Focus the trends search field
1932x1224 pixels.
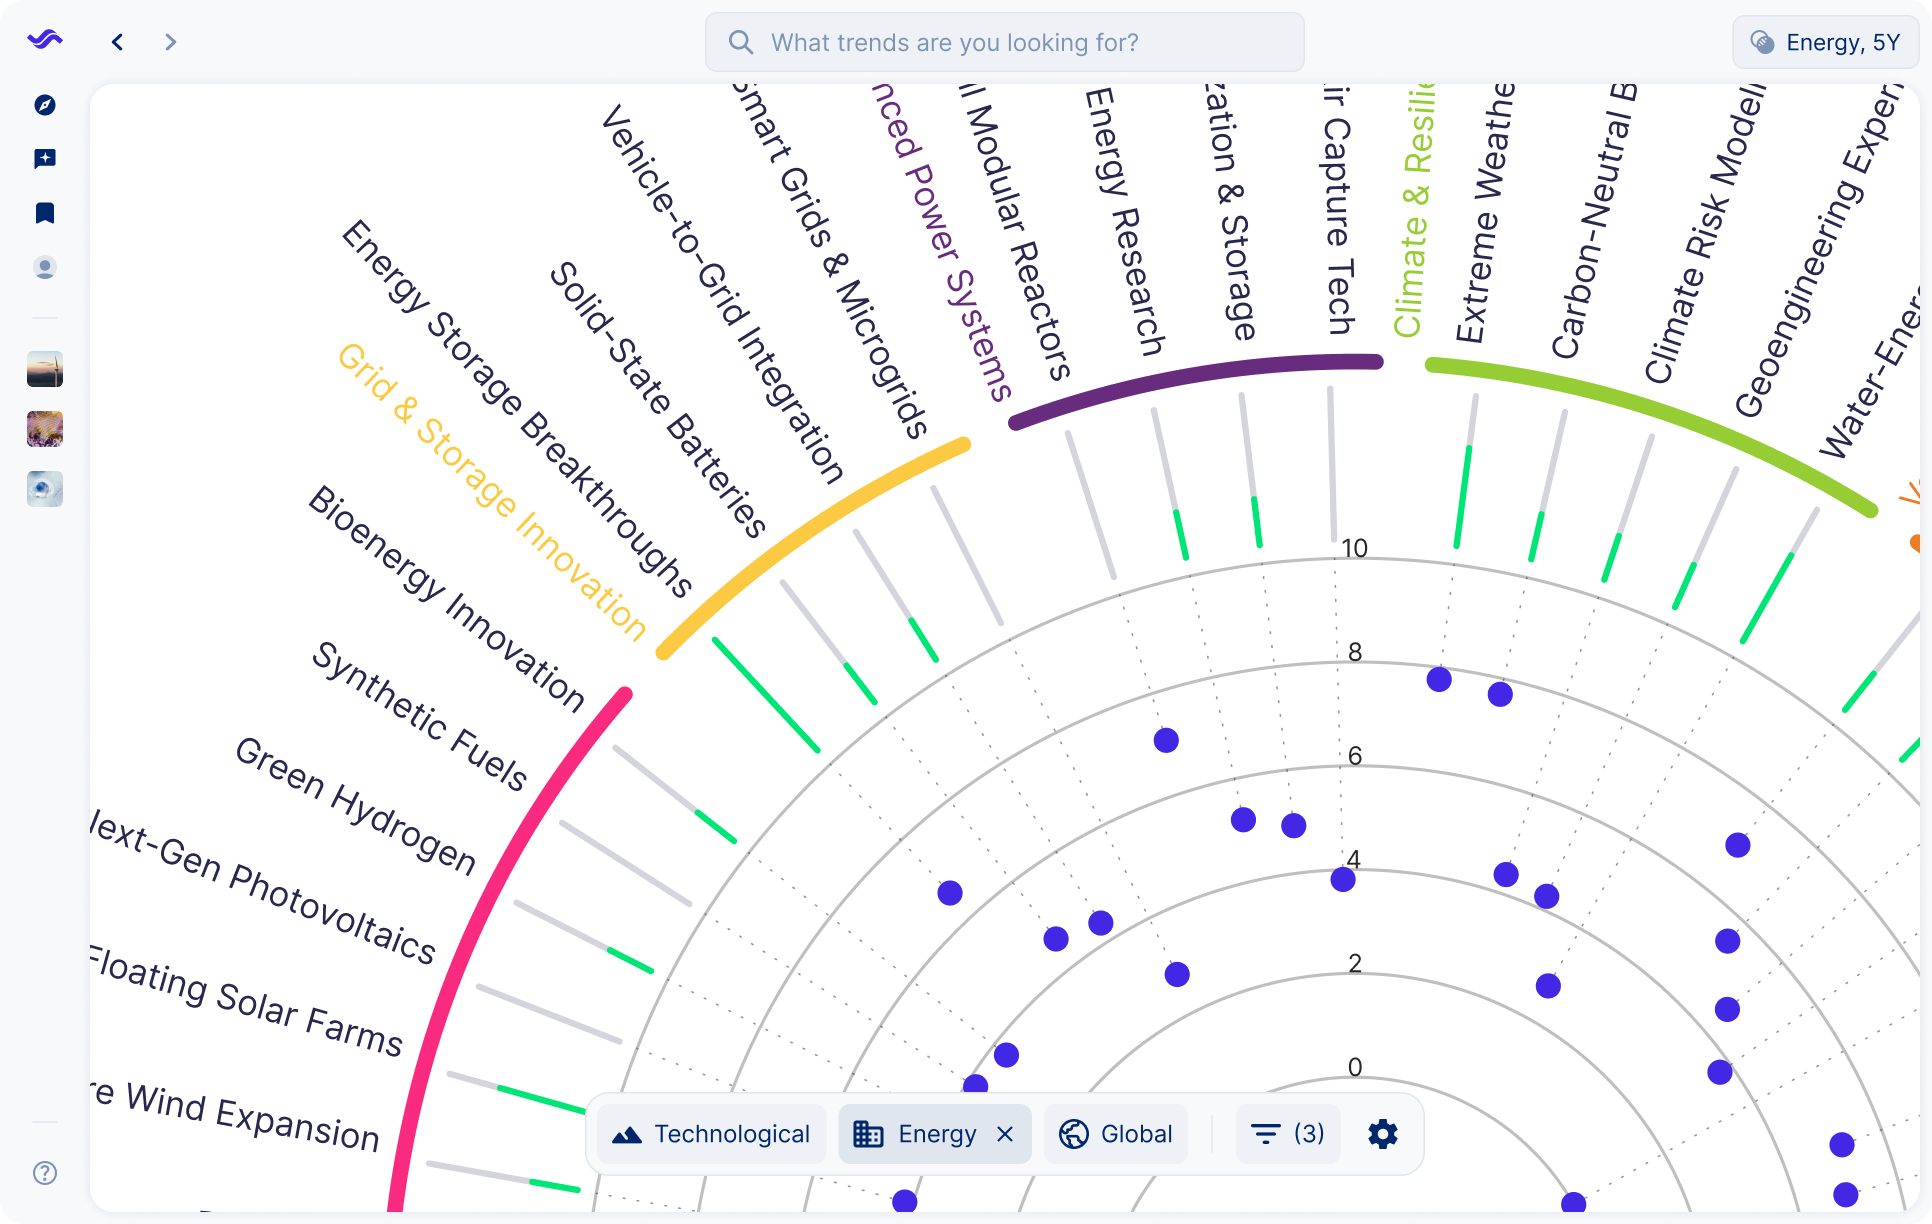[1005, 42]
